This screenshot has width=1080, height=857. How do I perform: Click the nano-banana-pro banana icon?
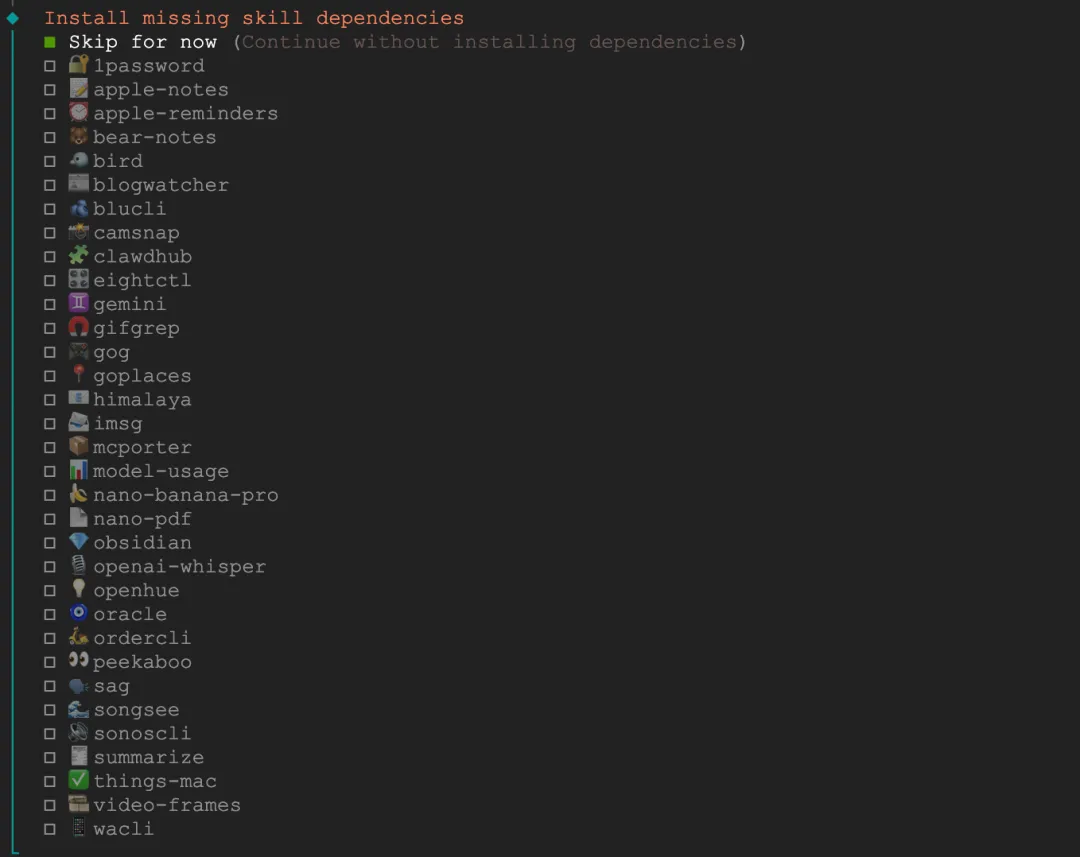79,494
